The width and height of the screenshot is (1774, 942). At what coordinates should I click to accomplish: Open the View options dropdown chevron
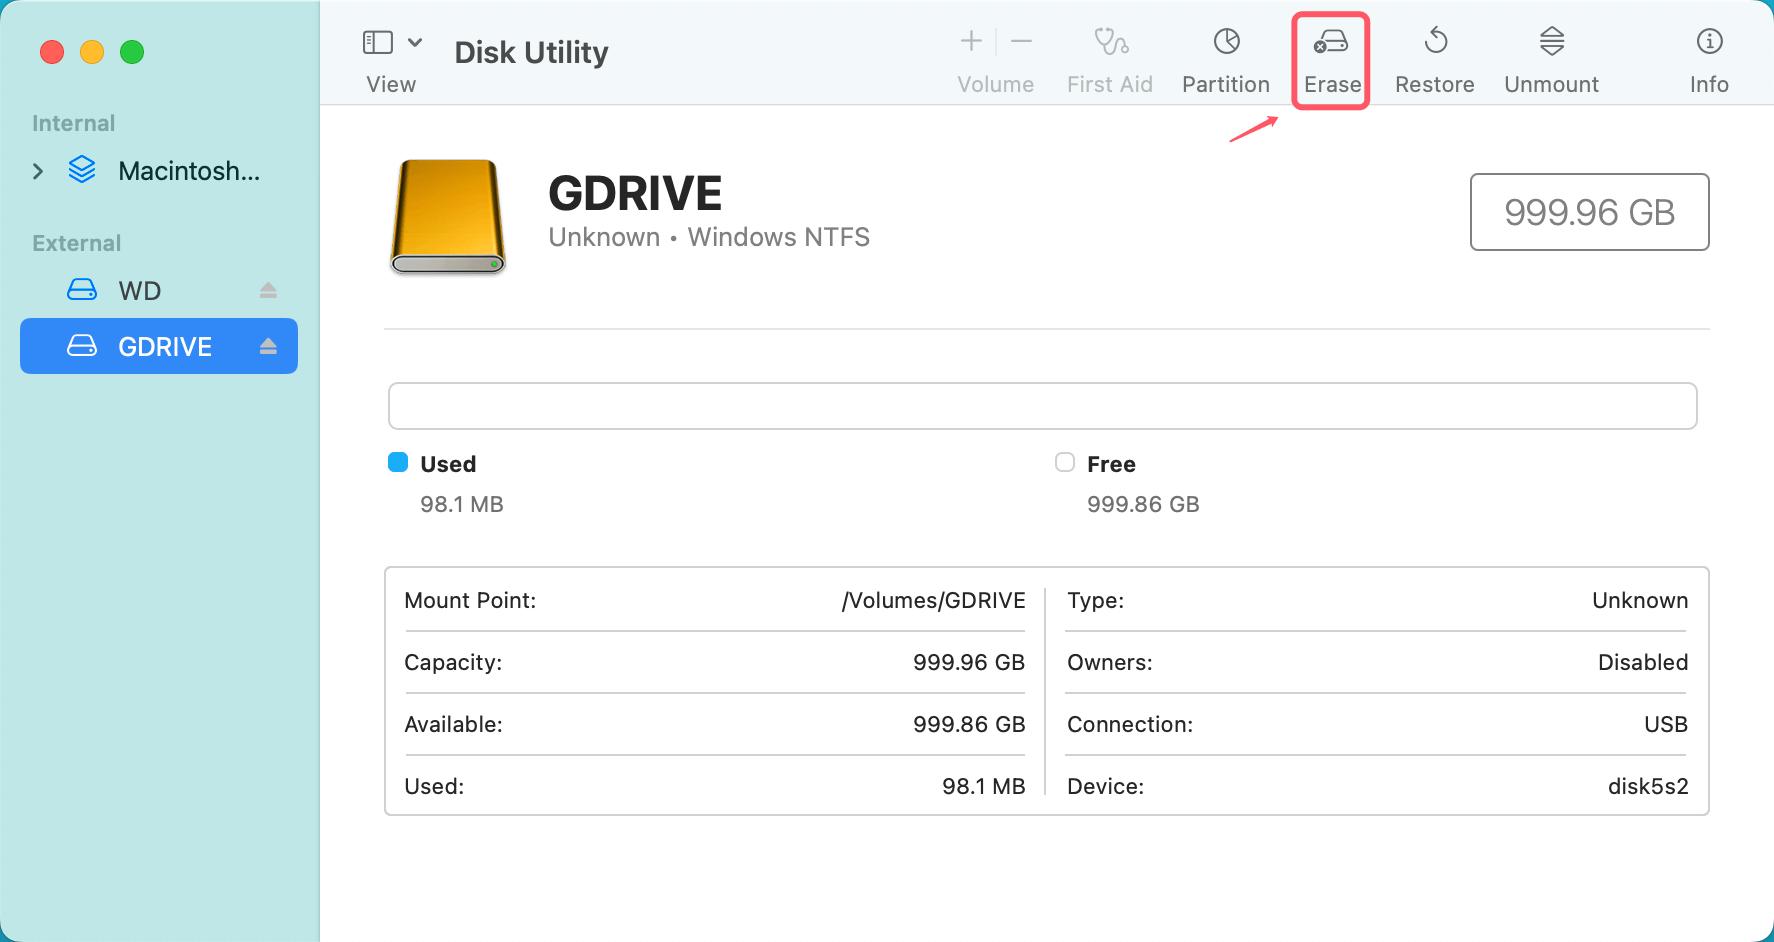416,41
